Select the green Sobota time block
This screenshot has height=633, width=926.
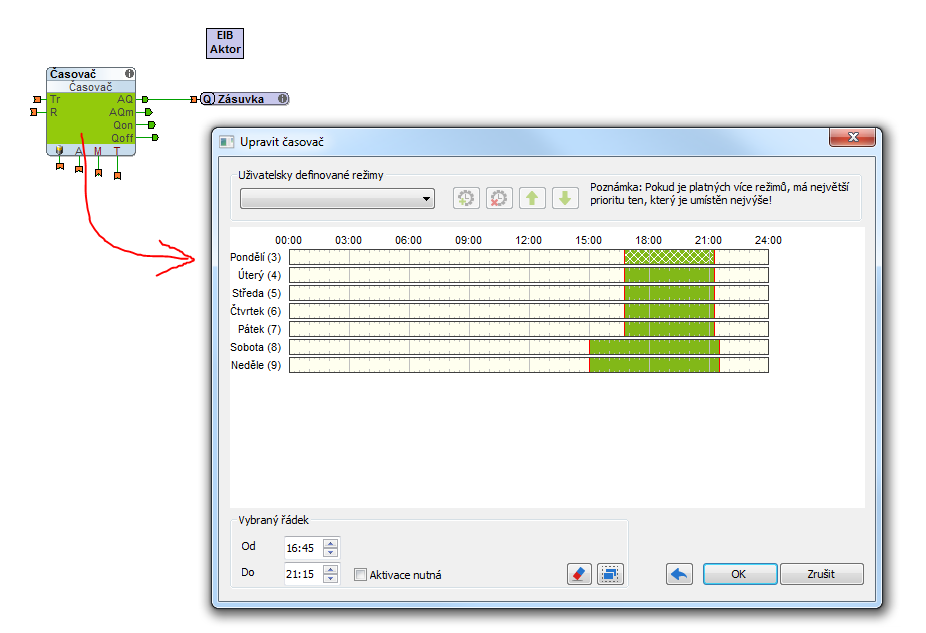[x=654, y=347]
